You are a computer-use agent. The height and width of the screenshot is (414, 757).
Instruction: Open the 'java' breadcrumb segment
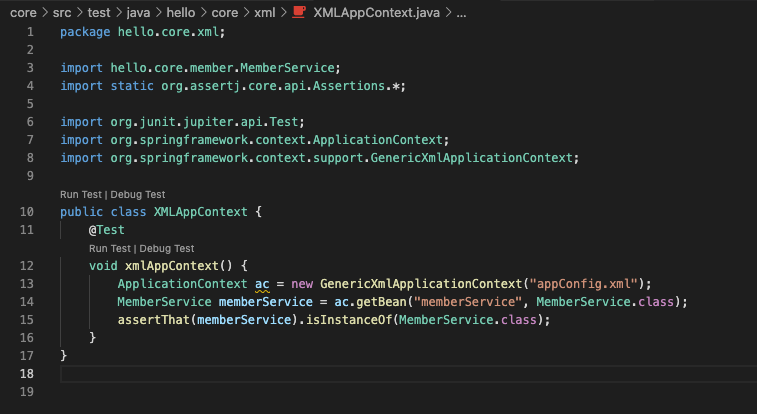point(139,13)
